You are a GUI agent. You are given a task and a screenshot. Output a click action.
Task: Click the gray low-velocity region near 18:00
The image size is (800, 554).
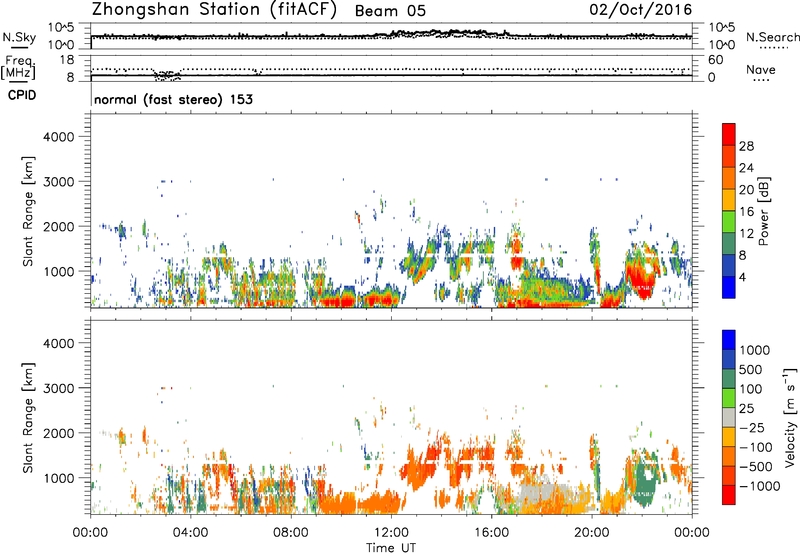click(x=543, y=492)
